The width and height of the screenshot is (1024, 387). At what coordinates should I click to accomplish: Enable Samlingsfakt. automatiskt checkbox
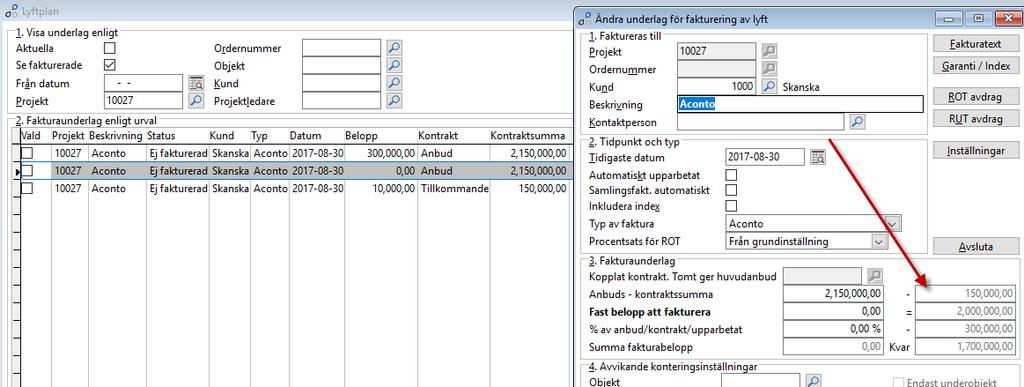click(731, 191)
